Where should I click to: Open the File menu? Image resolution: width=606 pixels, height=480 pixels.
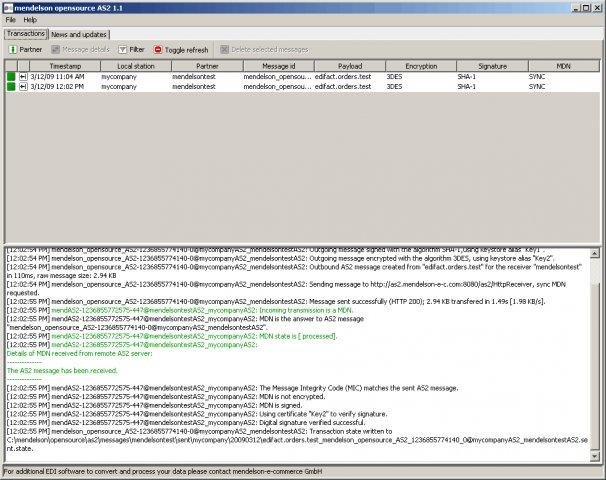(x=11, y=19)
